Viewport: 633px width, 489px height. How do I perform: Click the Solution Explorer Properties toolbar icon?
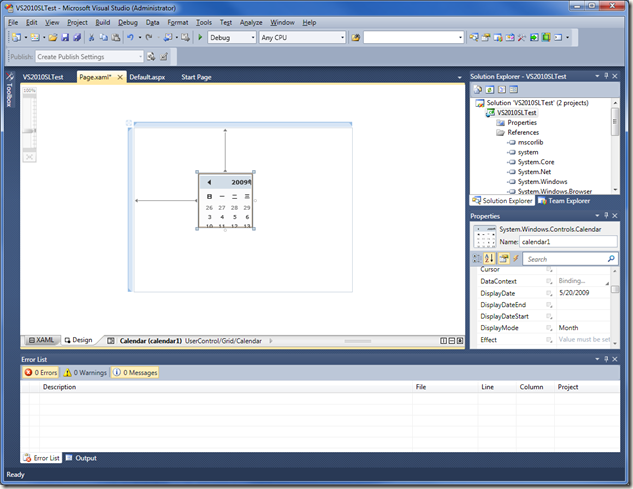click(x=478, y=89)
